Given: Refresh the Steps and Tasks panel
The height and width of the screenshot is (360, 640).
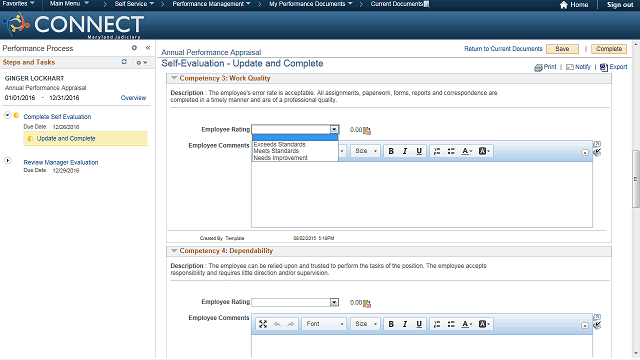Looking at the screenshot, I should point(124,62).
